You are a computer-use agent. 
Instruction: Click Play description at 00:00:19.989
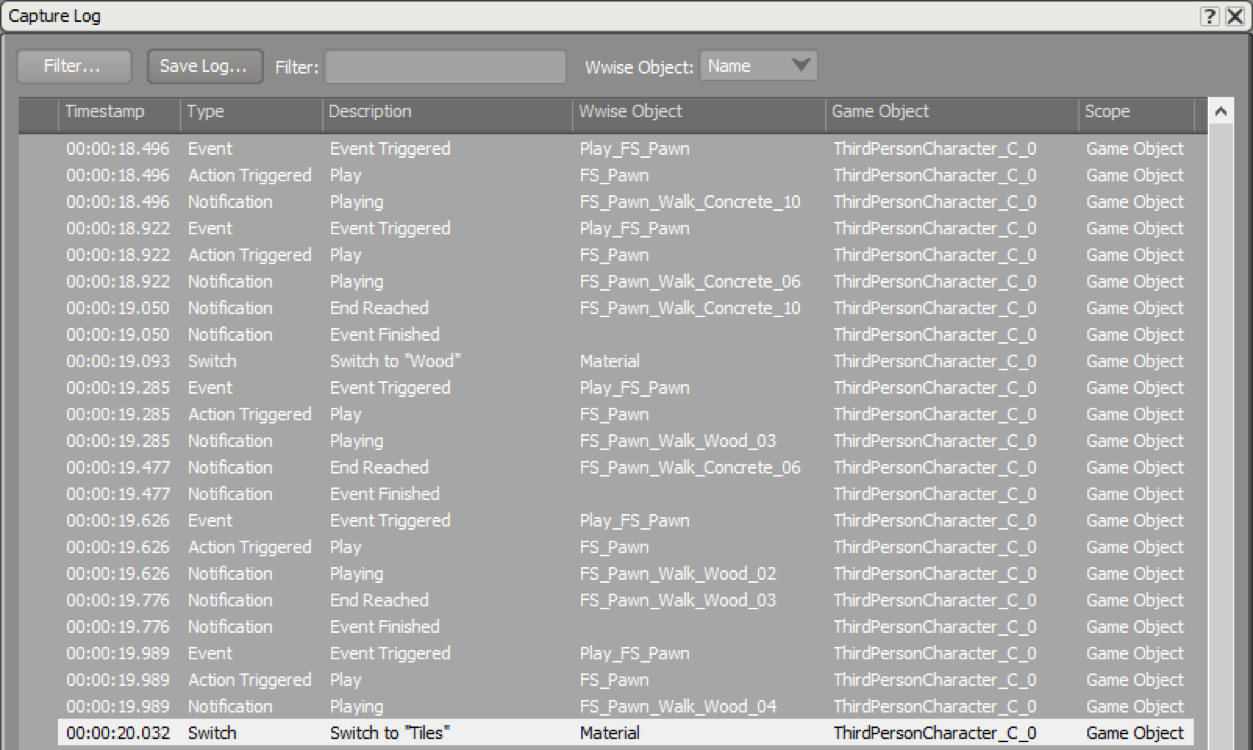pos(346,680)
